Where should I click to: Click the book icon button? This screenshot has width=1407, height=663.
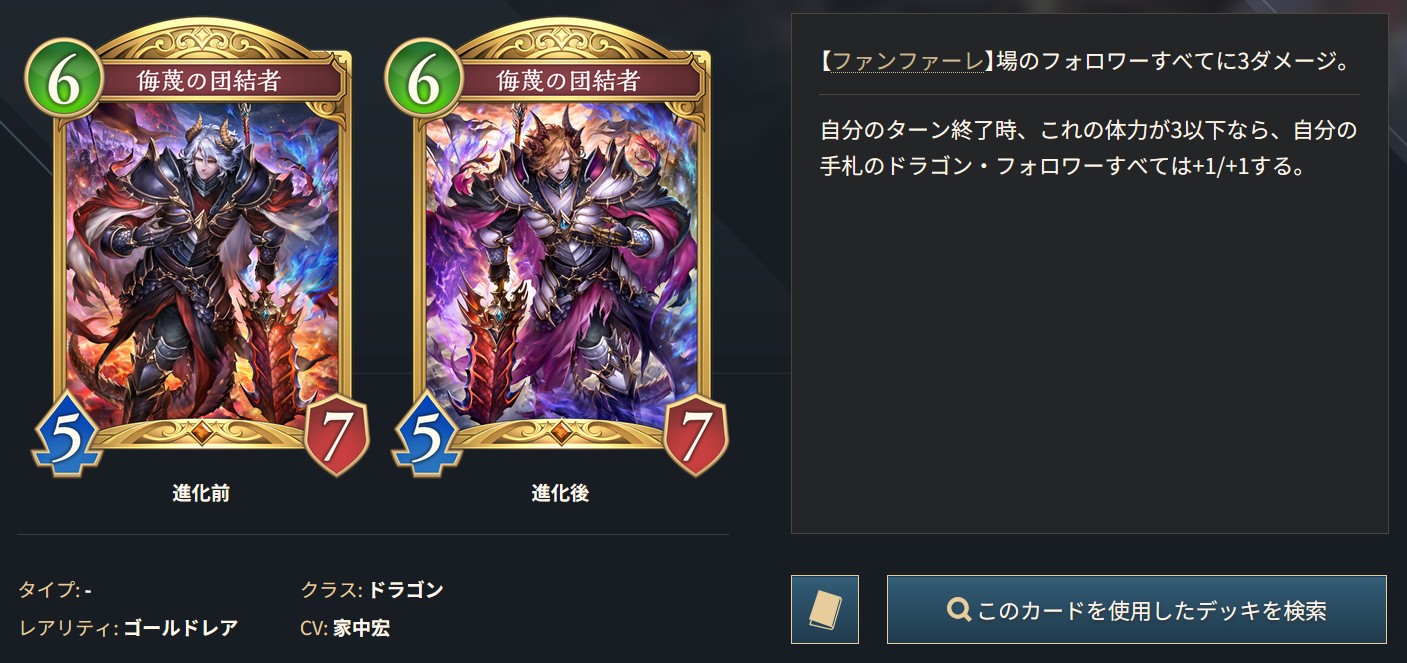[x=825, y=609]
